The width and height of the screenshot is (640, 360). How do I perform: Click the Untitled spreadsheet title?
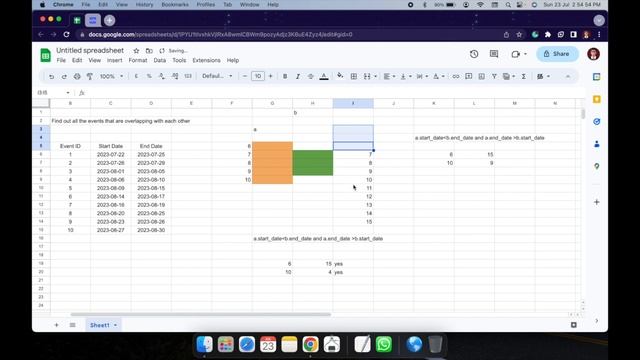[90, 50]
